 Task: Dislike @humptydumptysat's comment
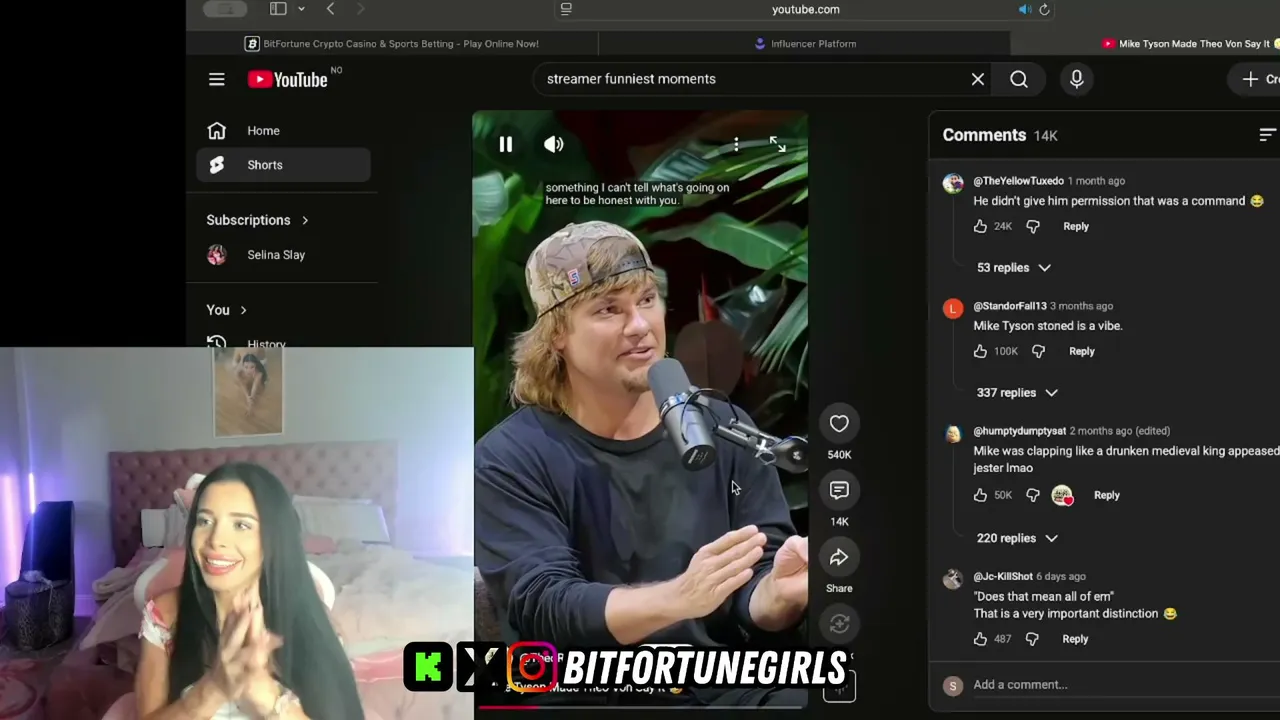(x=1033, y=495)
